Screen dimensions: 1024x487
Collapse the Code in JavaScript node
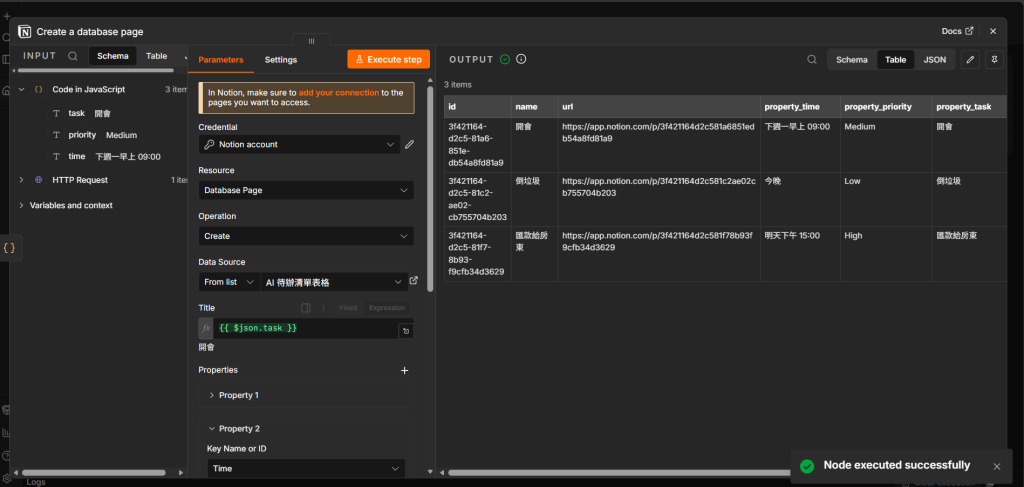[x=22, y=89]
